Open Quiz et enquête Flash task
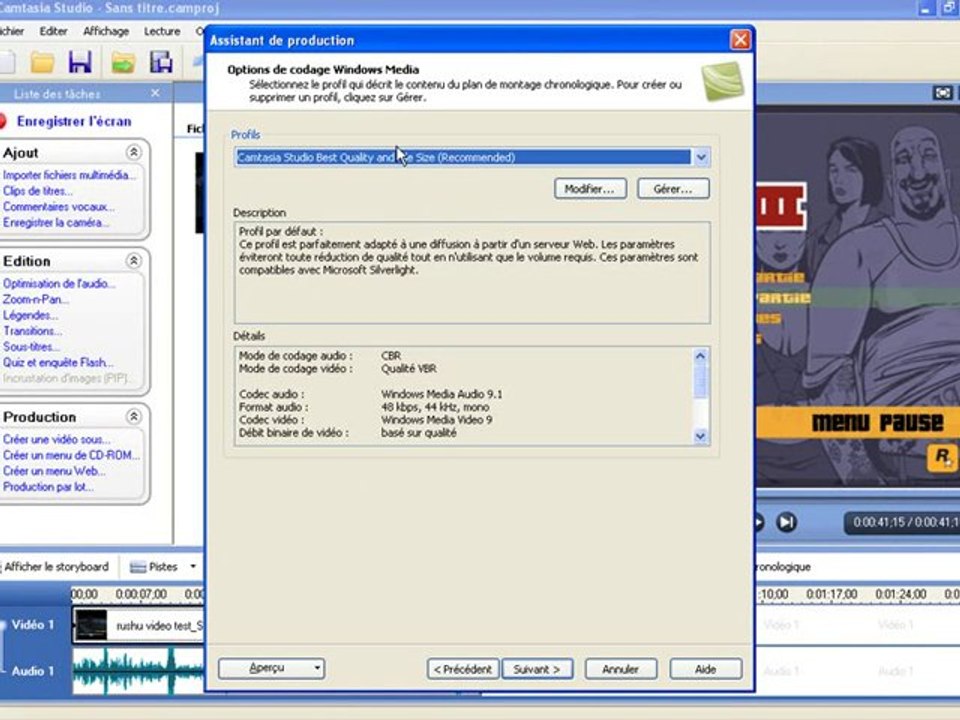 (58, 362)
